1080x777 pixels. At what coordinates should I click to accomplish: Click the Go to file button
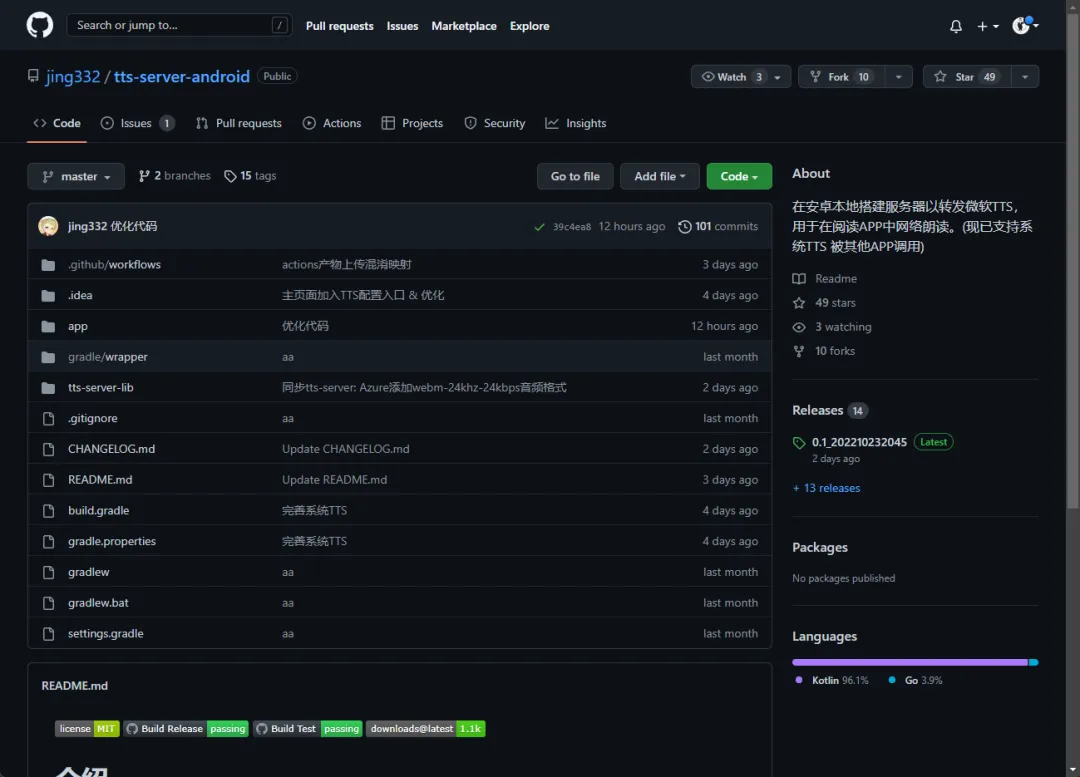coord(575,176)
